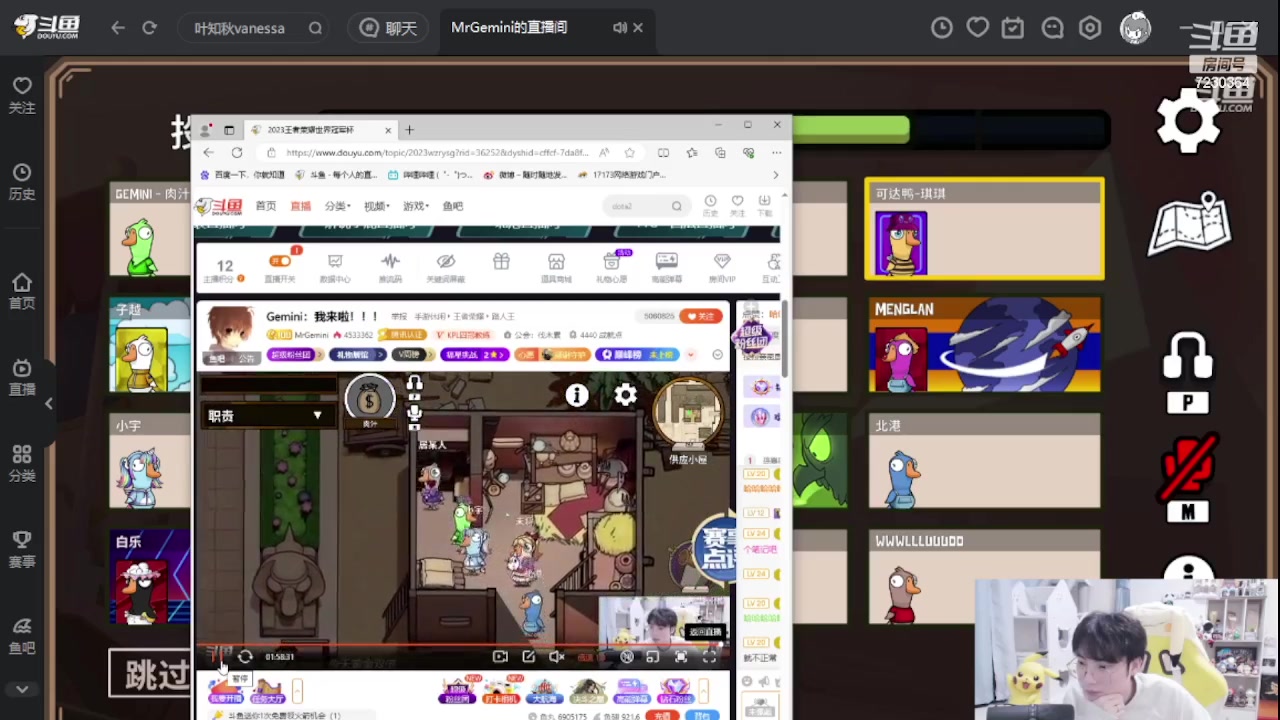Open the map icon in the Goose game
Screen dimensions: 1280x720
[x=1189, y=226]
